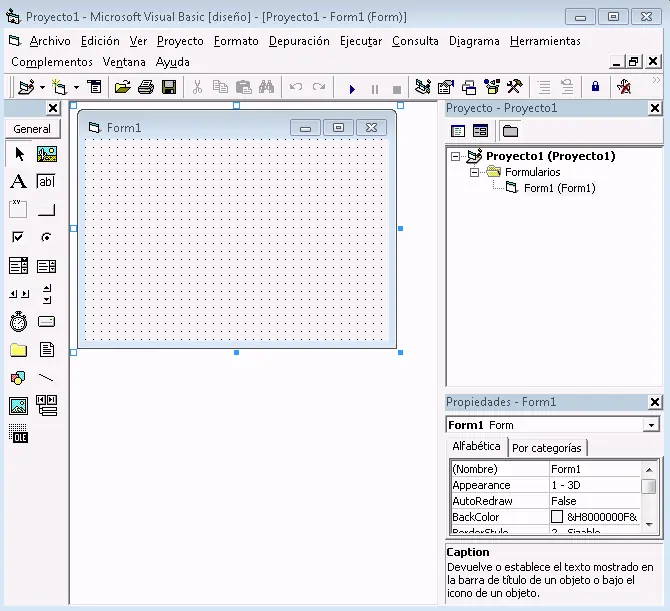Click Add Form toolbar icon
The width and height of the screenshot is (670, 611).
pyautogui.click(x=59, y=87)
